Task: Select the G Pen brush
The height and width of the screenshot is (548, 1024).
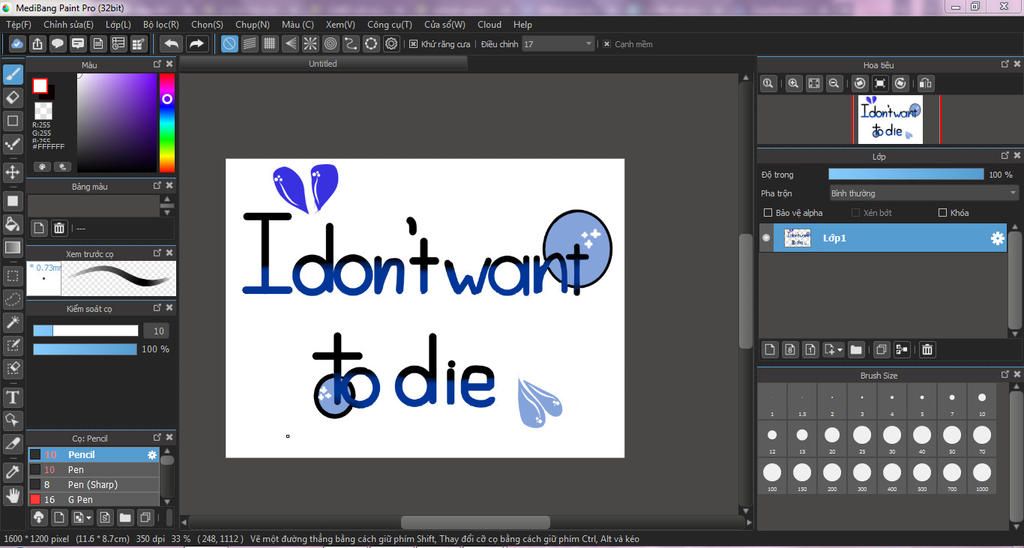Action: [x=93, y=500]
